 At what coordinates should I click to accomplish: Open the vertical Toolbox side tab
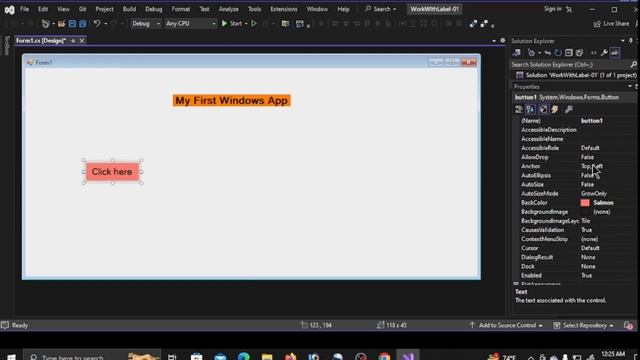pyautogui.click(x=7, y=45)
